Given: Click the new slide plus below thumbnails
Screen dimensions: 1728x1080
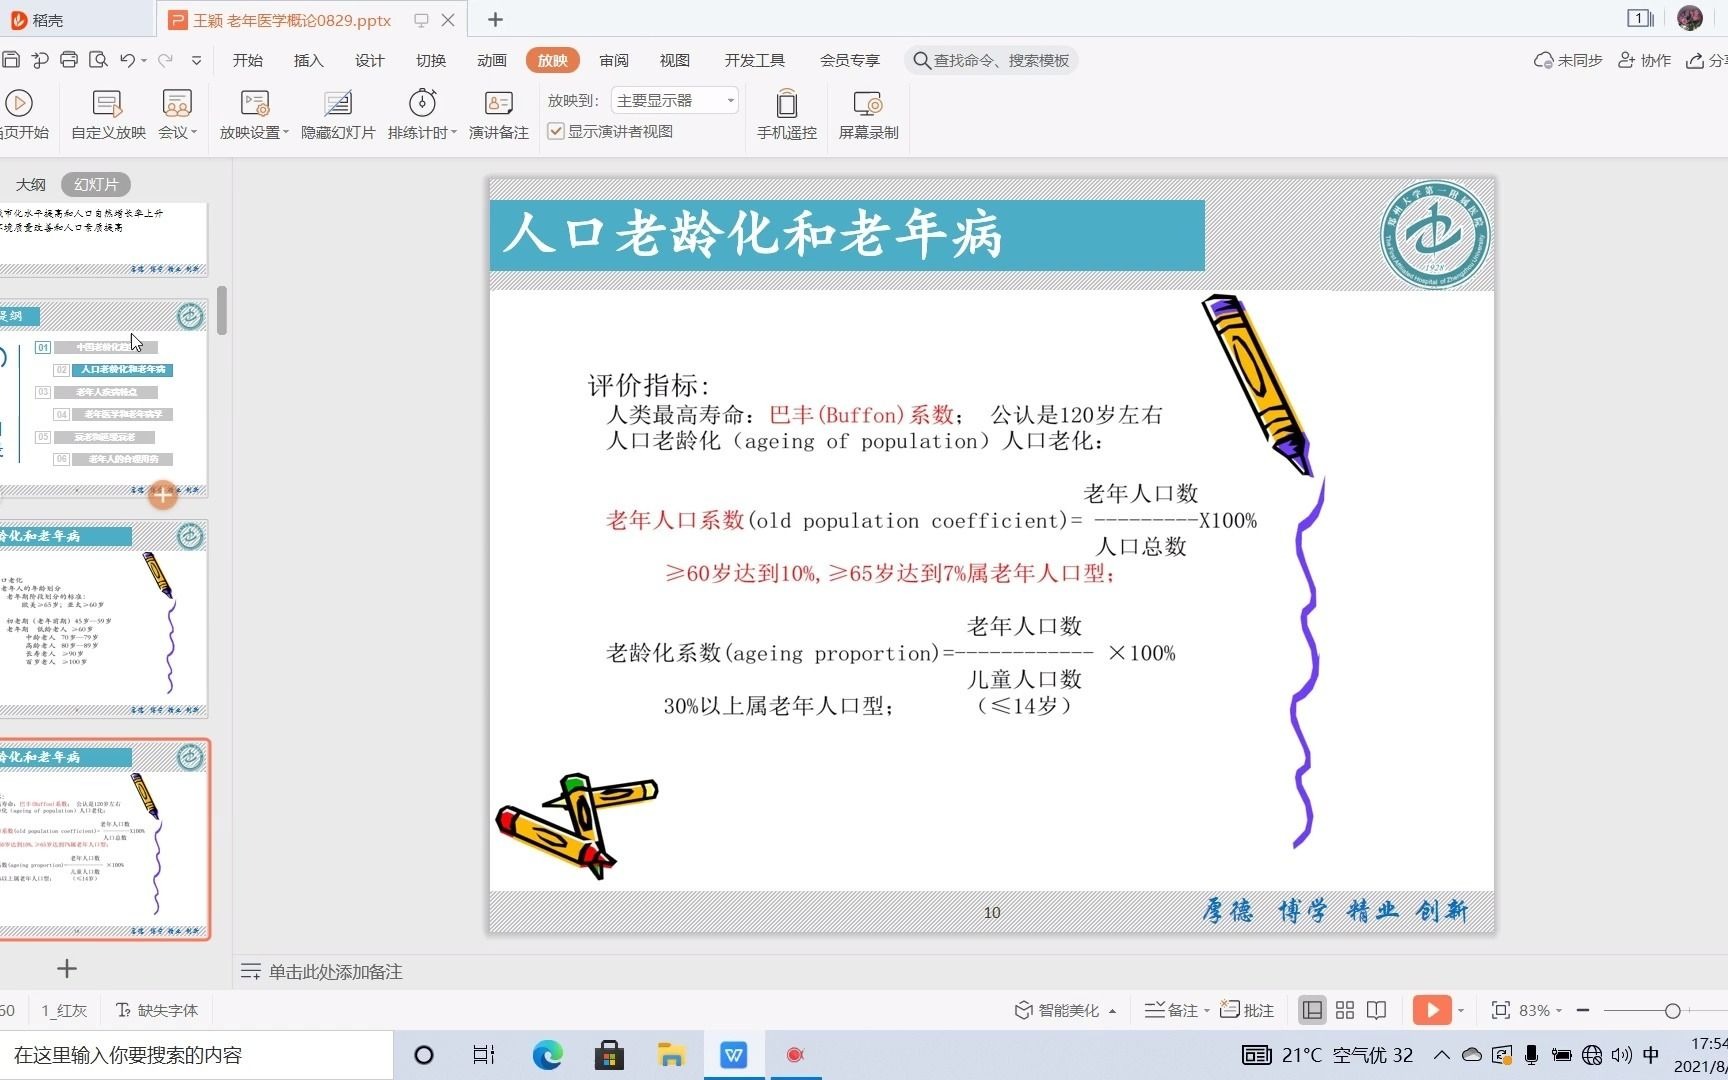Looking at the screenshot, I should point(67,968).
